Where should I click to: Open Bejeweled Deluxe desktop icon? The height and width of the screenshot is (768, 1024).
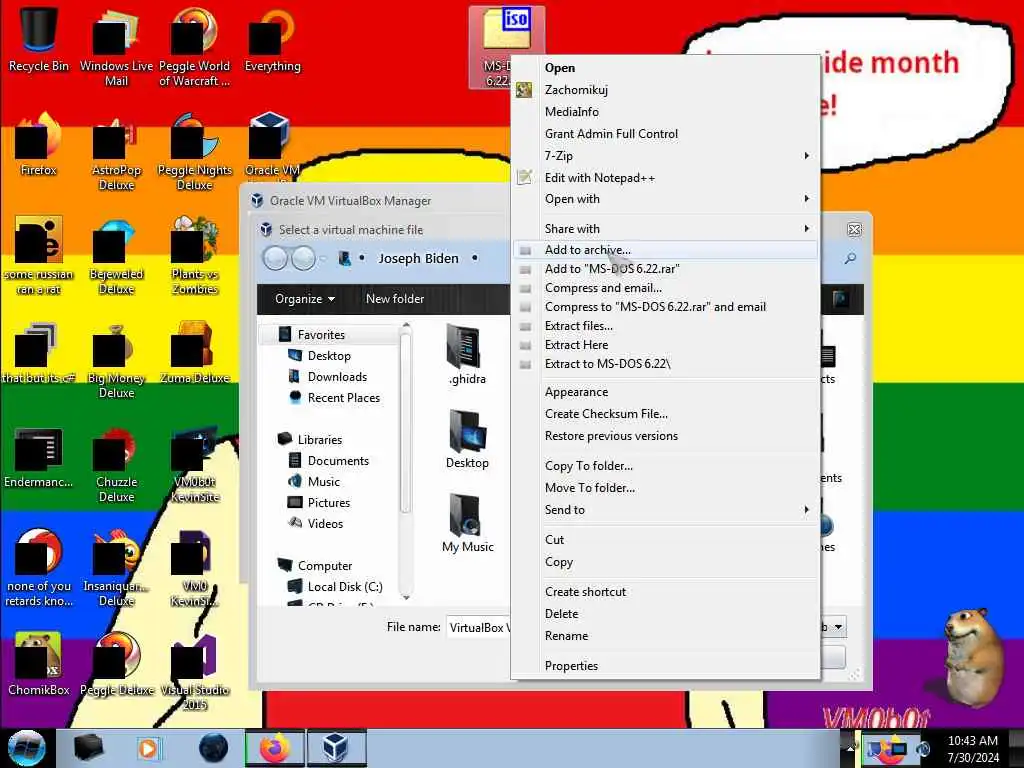[x=116, y=255]
